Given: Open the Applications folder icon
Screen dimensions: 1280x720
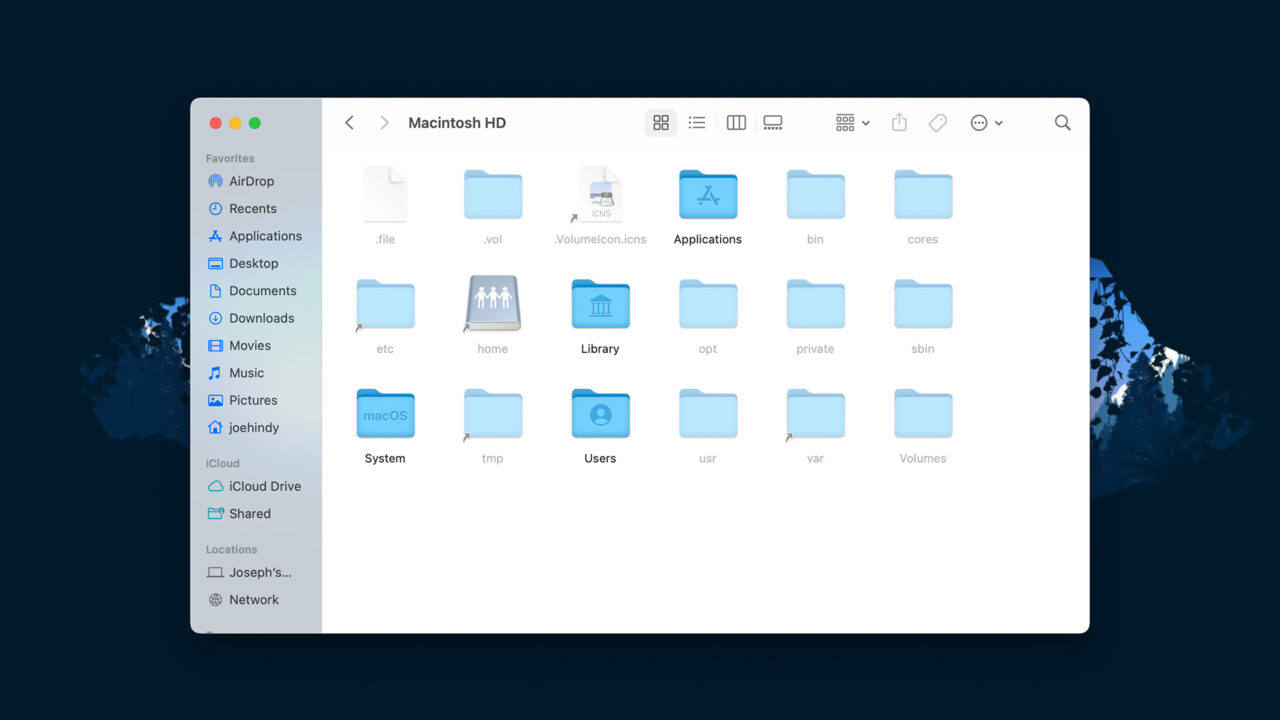Looking at the screenshot, I should coord(707,195).
